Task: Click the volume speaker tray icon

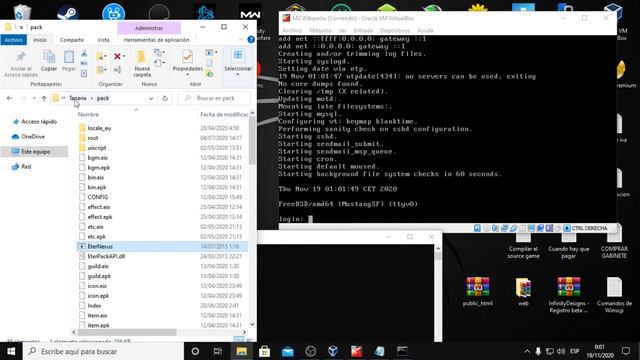Action: (x=561, y=351)
